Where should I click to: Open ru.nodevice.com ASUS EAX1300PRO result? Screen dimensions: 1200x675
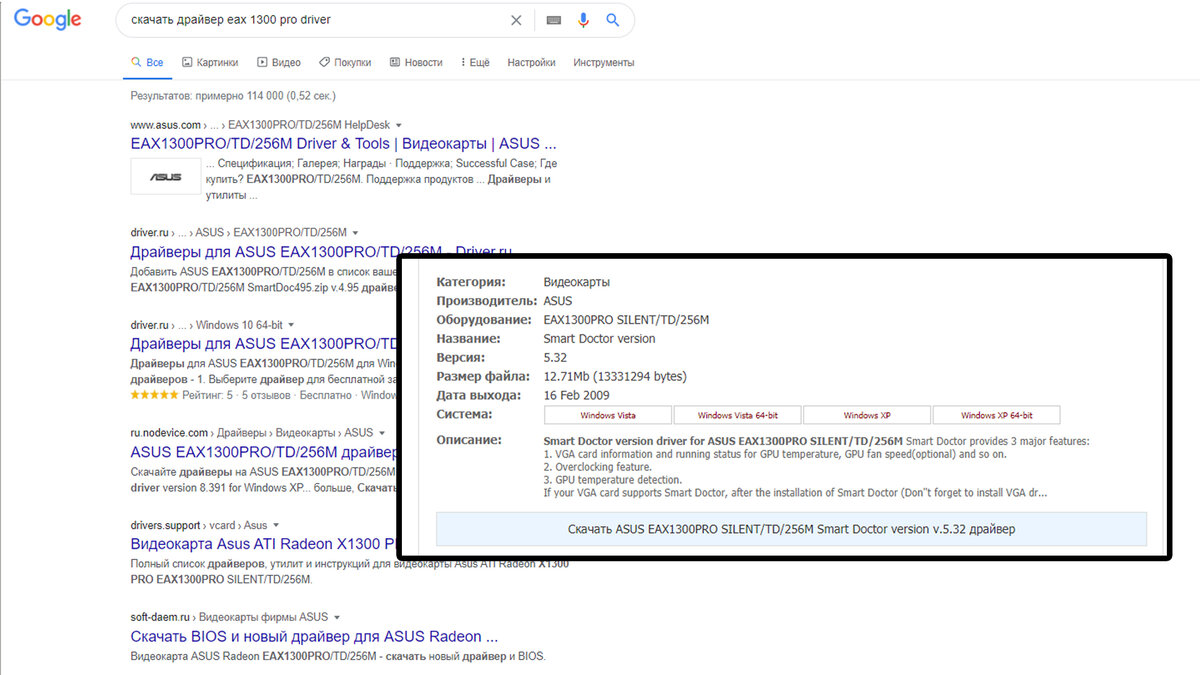pos(264,452)
